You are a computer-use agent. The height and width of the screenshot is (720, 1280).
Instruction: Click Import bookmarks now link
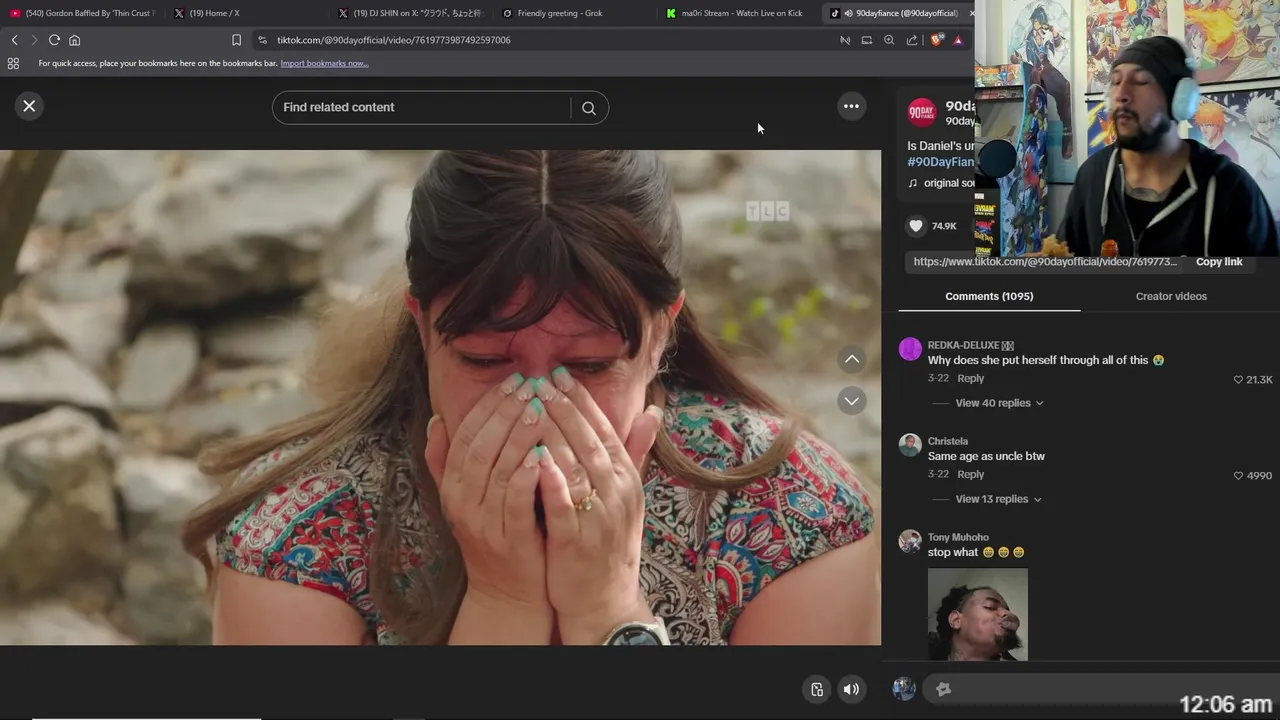coord(324,63)
